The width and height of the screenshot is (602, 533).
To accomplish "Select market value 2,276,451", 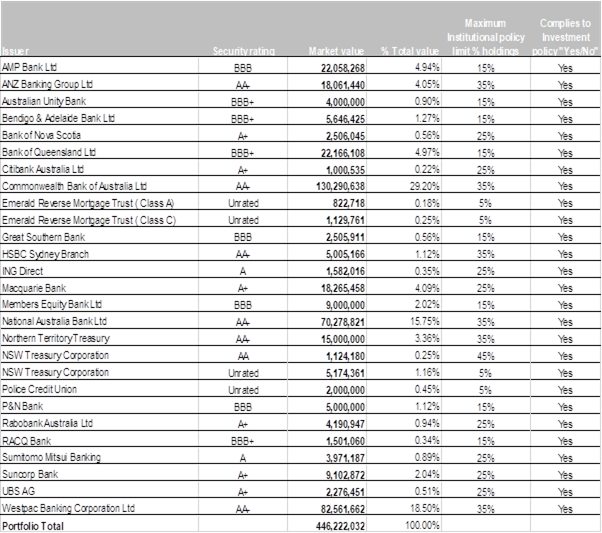I will (x=346, y=492).
